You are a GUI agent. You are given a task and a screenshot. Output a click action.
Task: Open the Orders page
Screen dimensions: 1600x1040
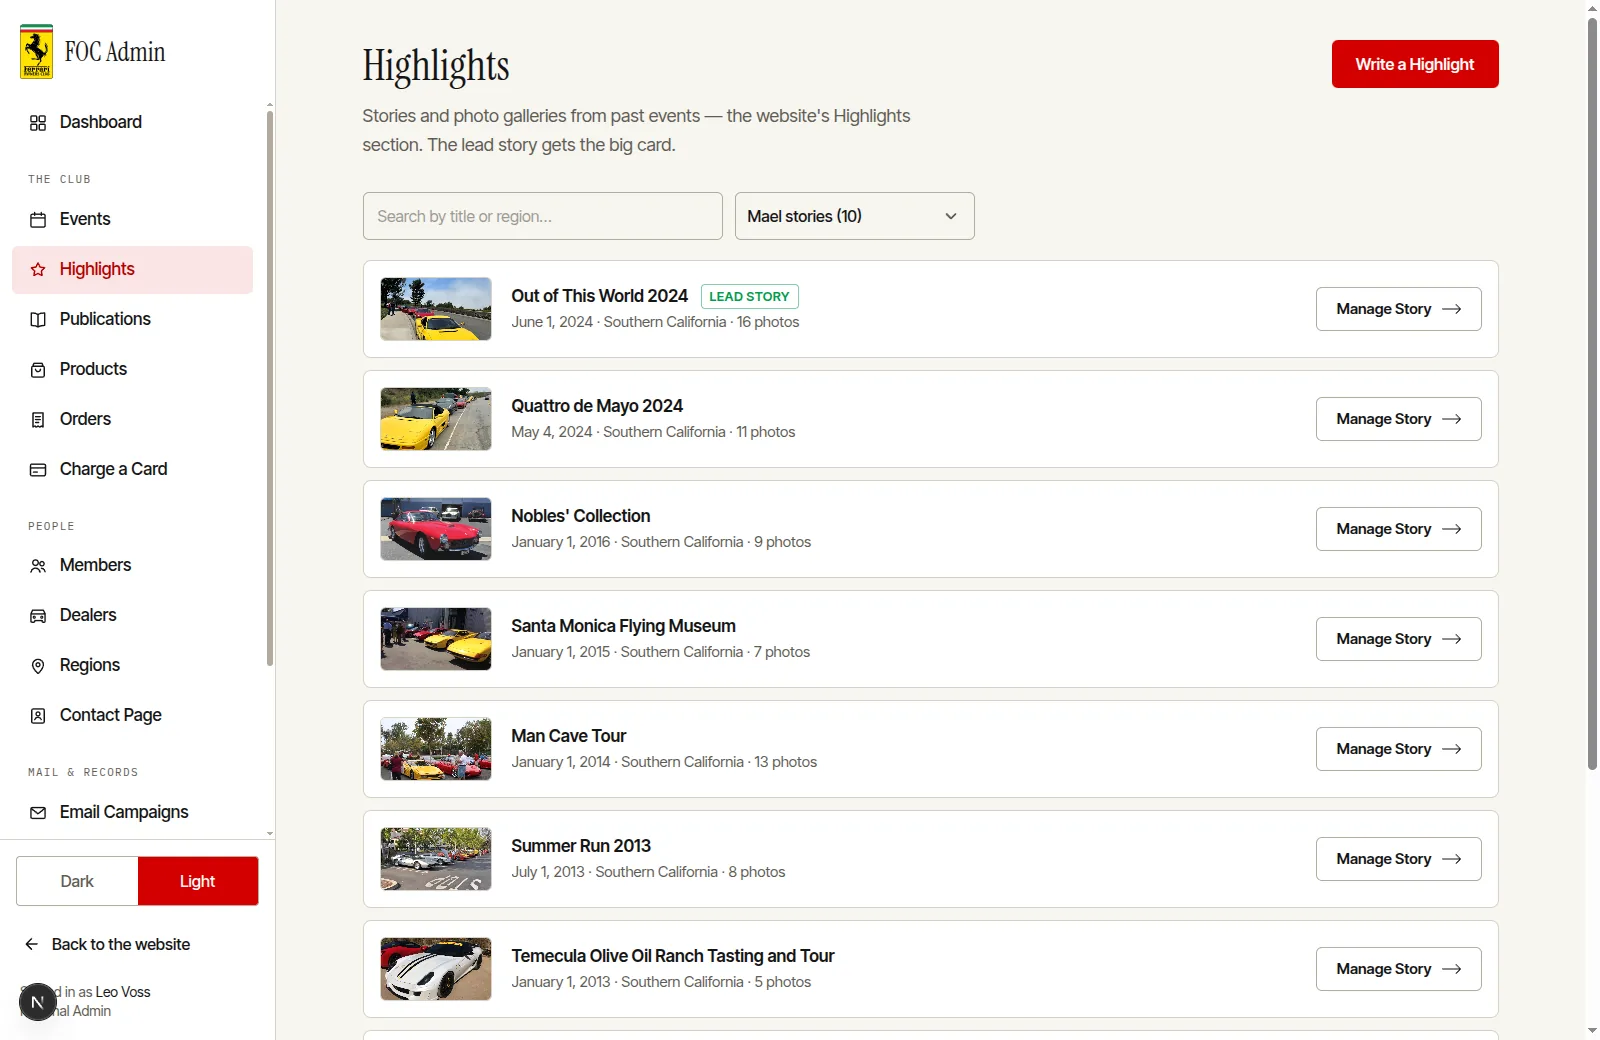click(x=132, y=419)
